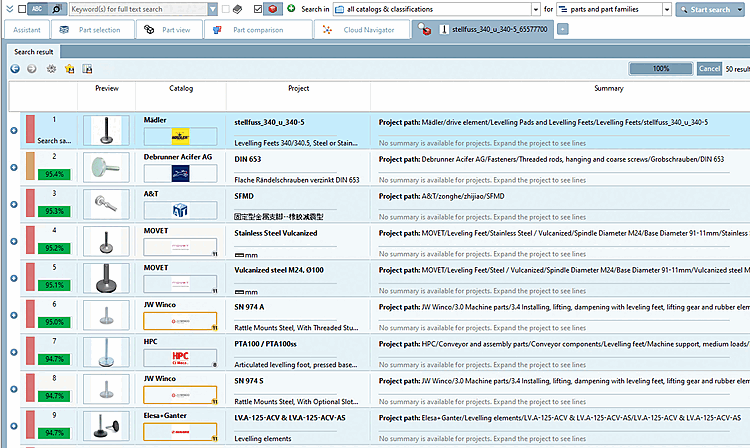
Task: Open the gear settings icon in results toolbar
Action: coord(51,69)
